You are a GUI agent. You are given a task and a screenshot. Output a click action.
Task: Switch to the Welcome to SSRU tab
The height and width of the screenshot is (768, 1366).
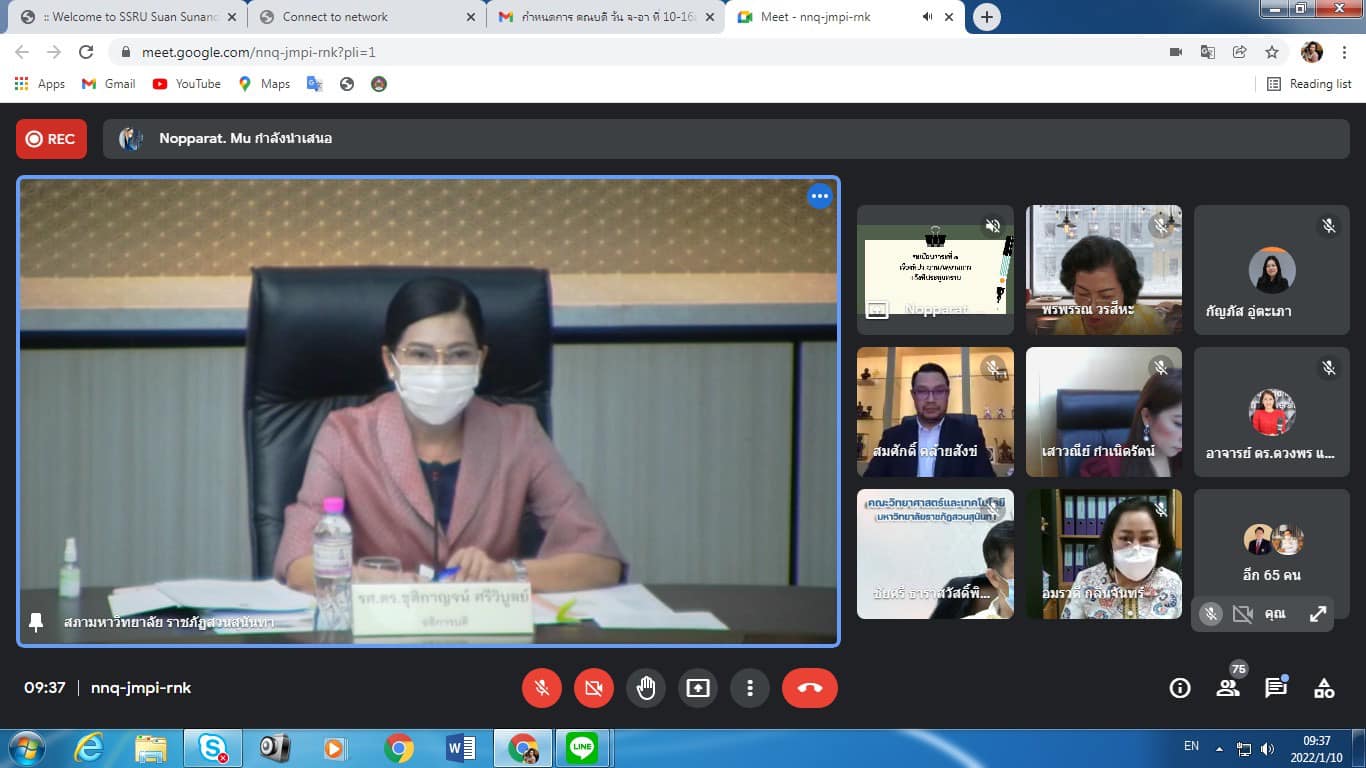click(x=130, y=17)
